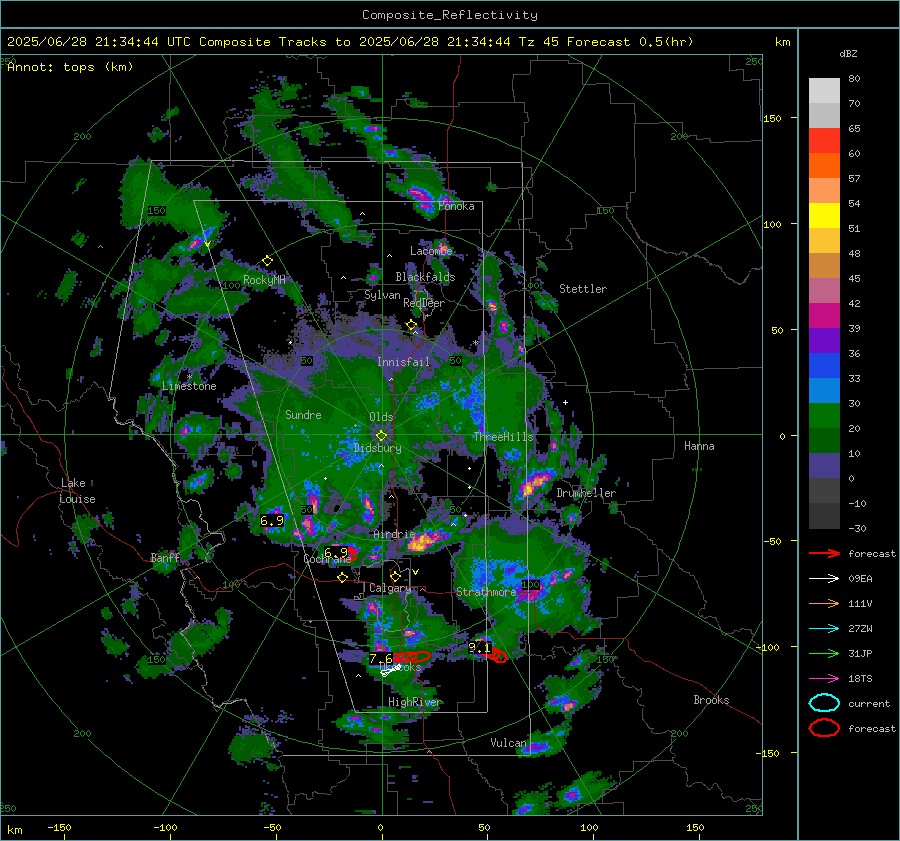900x841 pixels.
Task: Click the Sundre city label
Action: point(303,414)
